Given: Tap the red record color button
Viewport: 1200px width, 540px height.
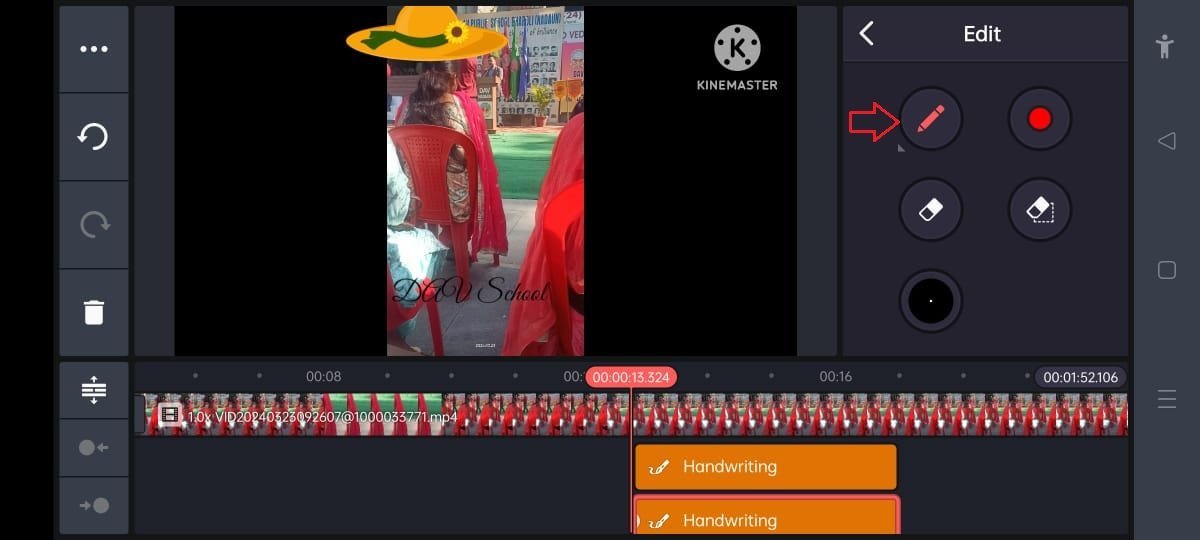Looking at the screenshot, I should [x=1039, y=119].
